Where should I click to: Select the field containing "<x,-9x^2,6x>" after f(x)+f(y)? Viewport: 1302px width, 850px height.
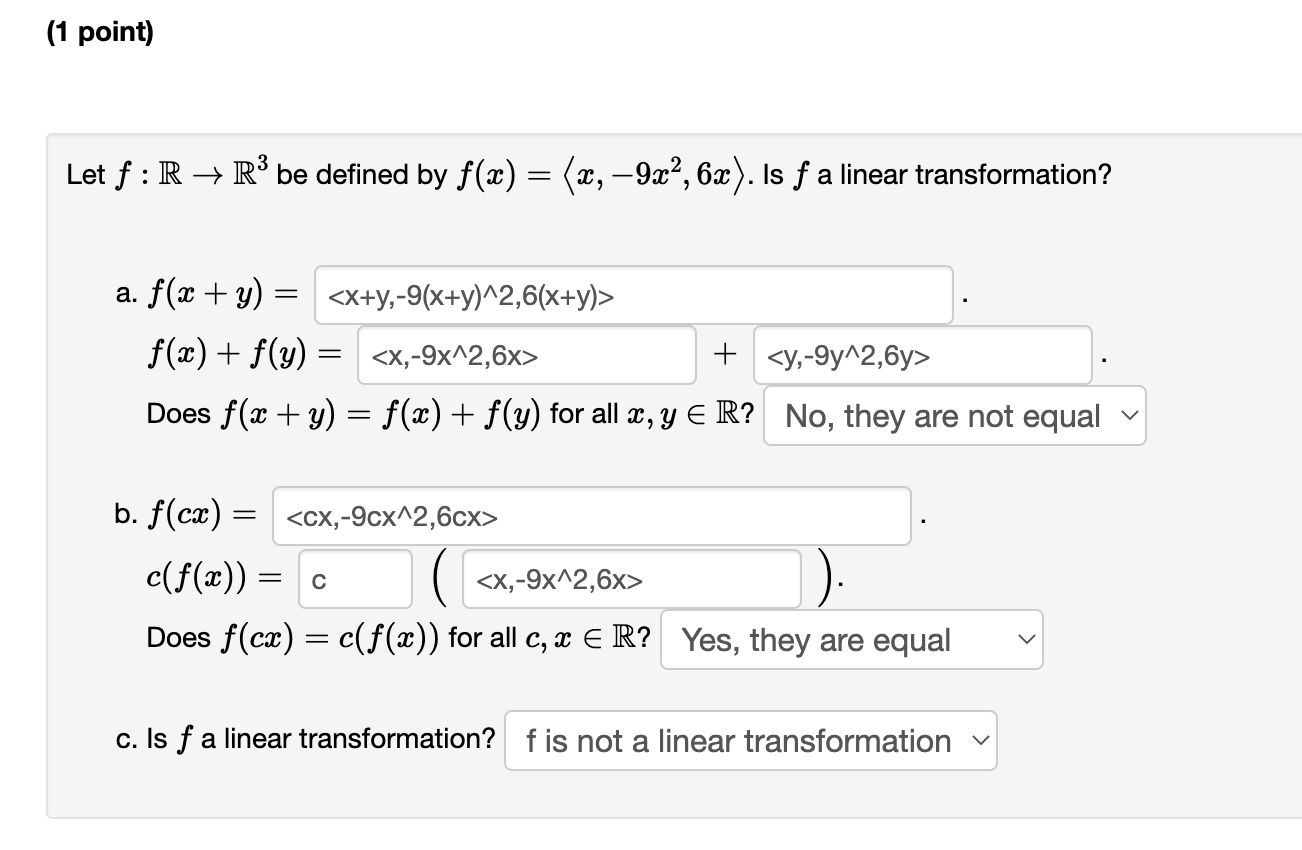pyautogui.click(x=525, y=356)
